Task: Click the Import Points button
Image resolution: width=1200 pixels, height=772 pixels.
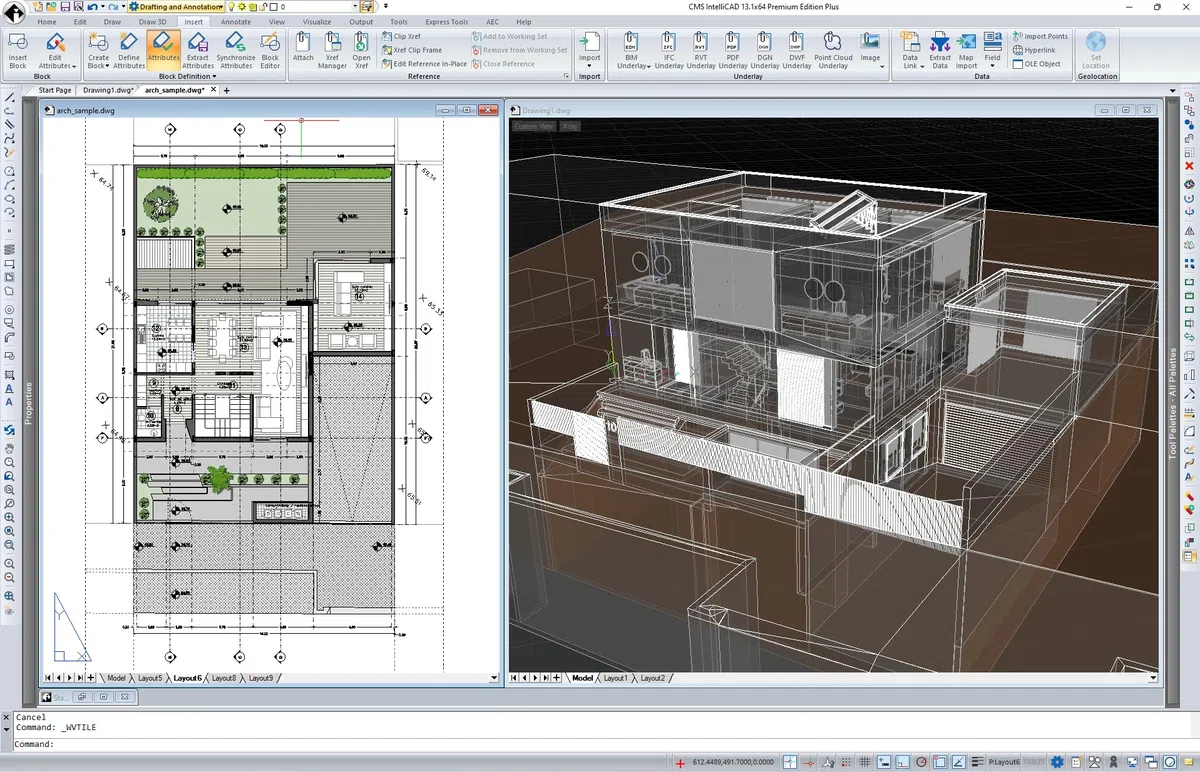Action: coord(1040,36)
